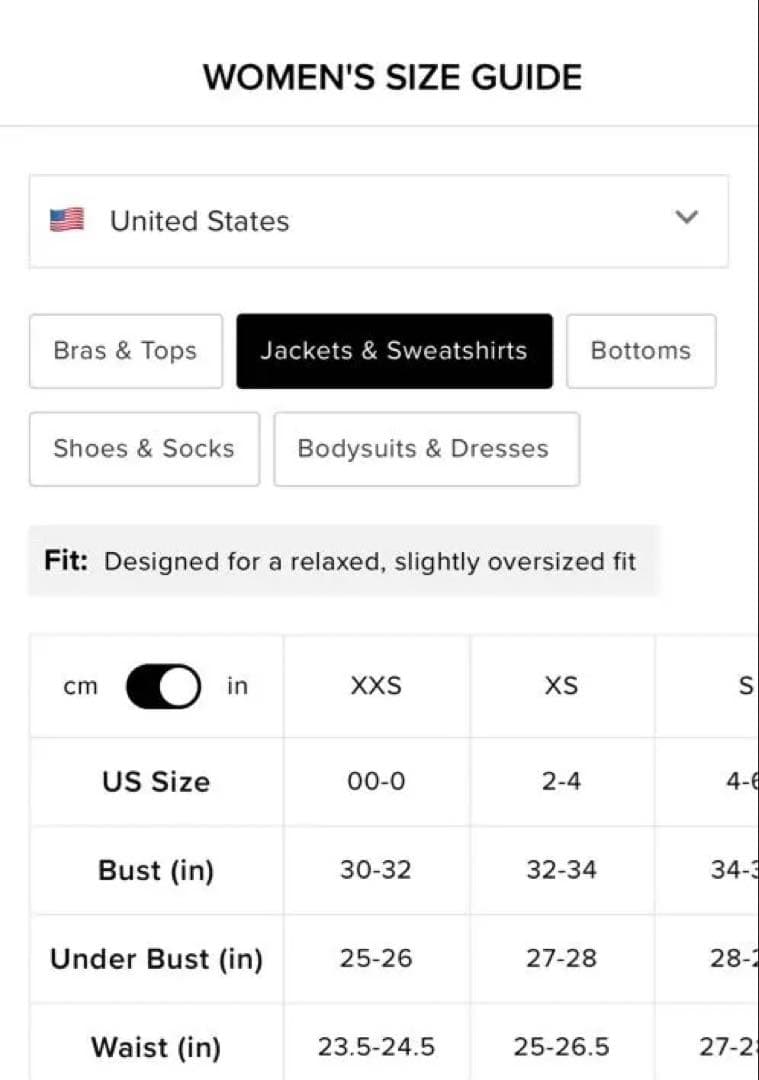759x1080 pixels.
Task: Toggle the cm/in unit switch
Action: point(163,687)
